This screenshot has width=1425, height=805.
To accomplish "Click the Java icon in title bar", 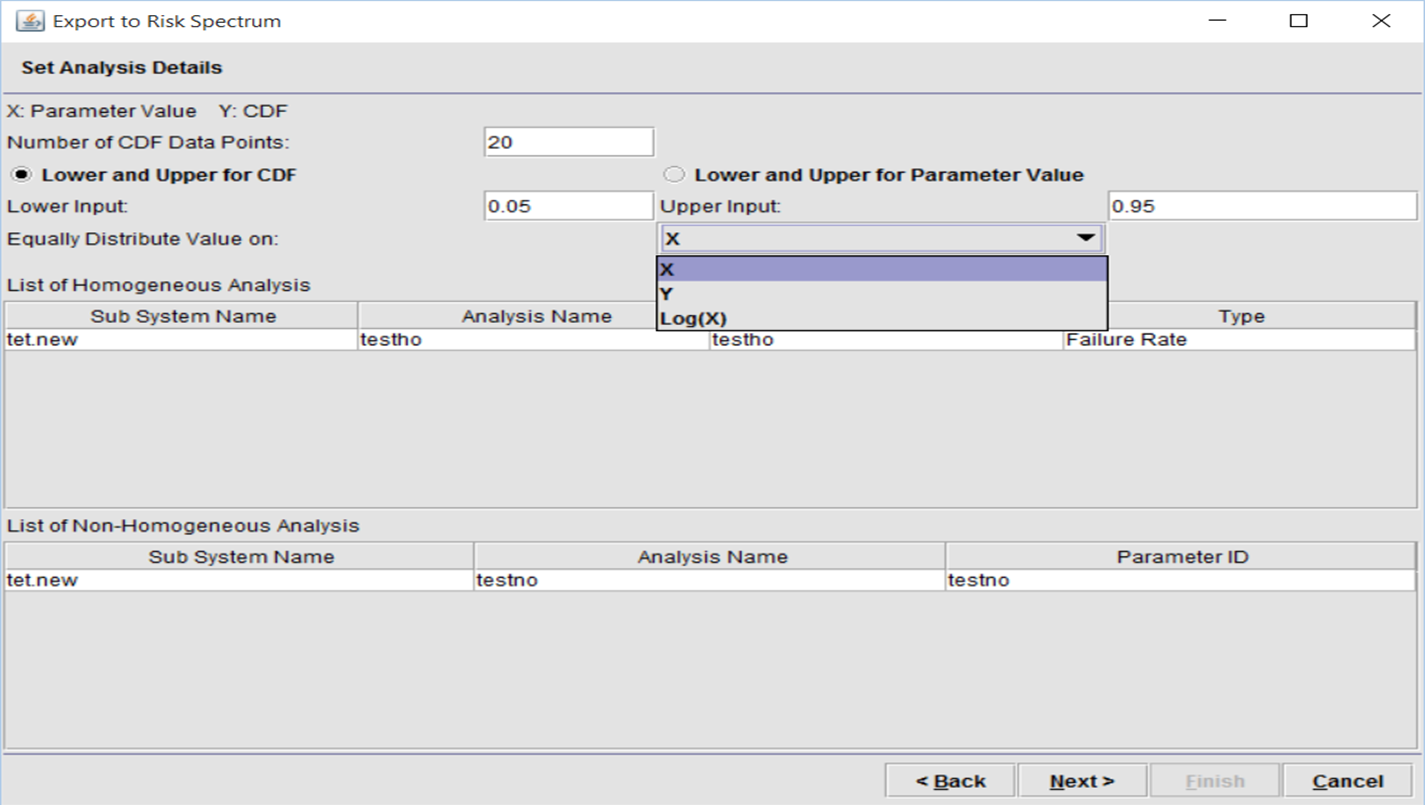I will point(30,21).
